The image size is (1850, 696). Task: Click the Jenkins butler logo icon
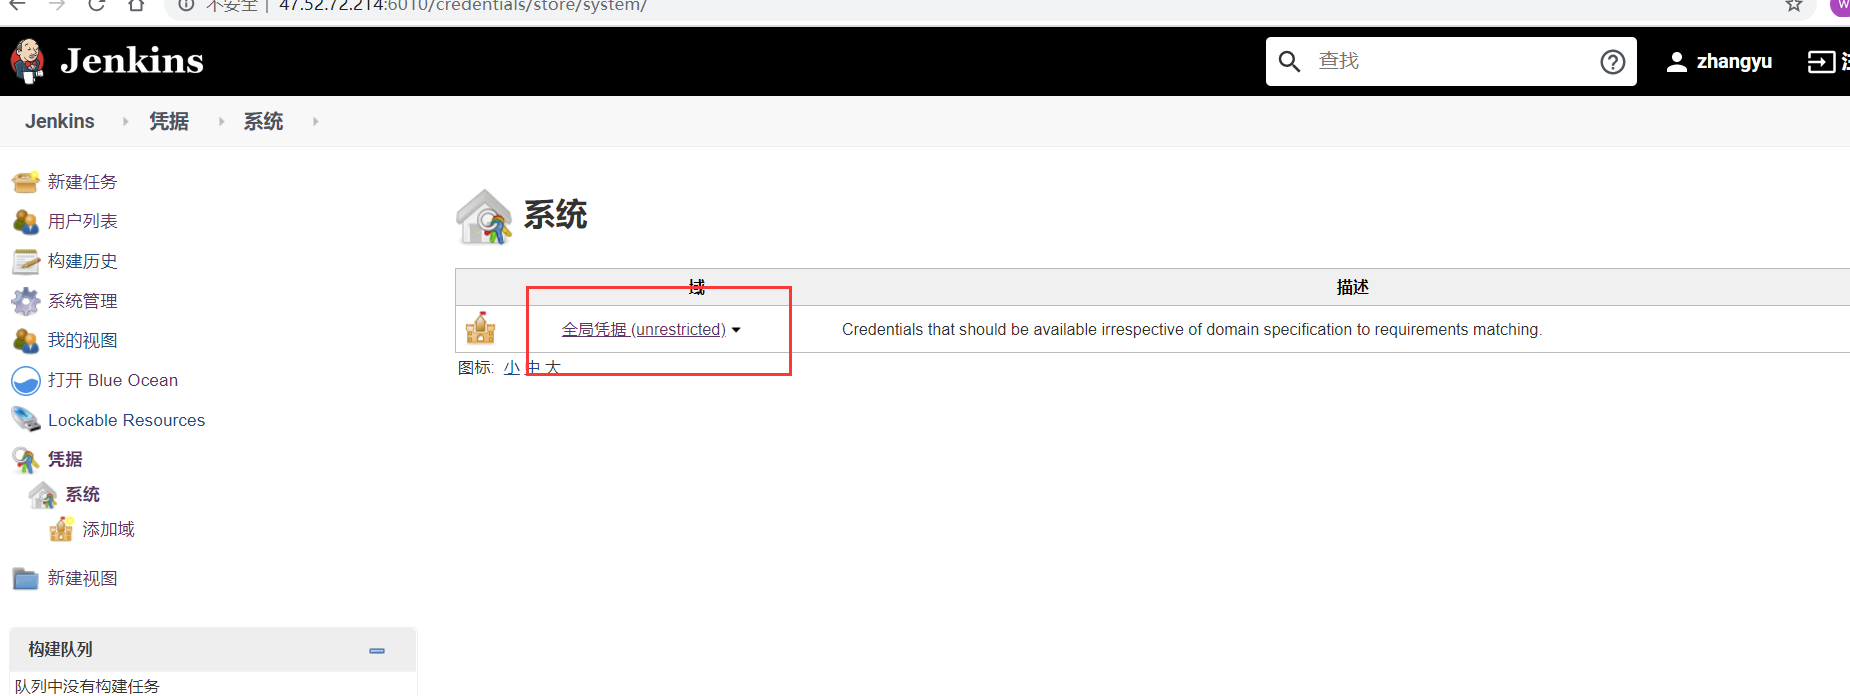pyautogui.click(x=28, y=61)
